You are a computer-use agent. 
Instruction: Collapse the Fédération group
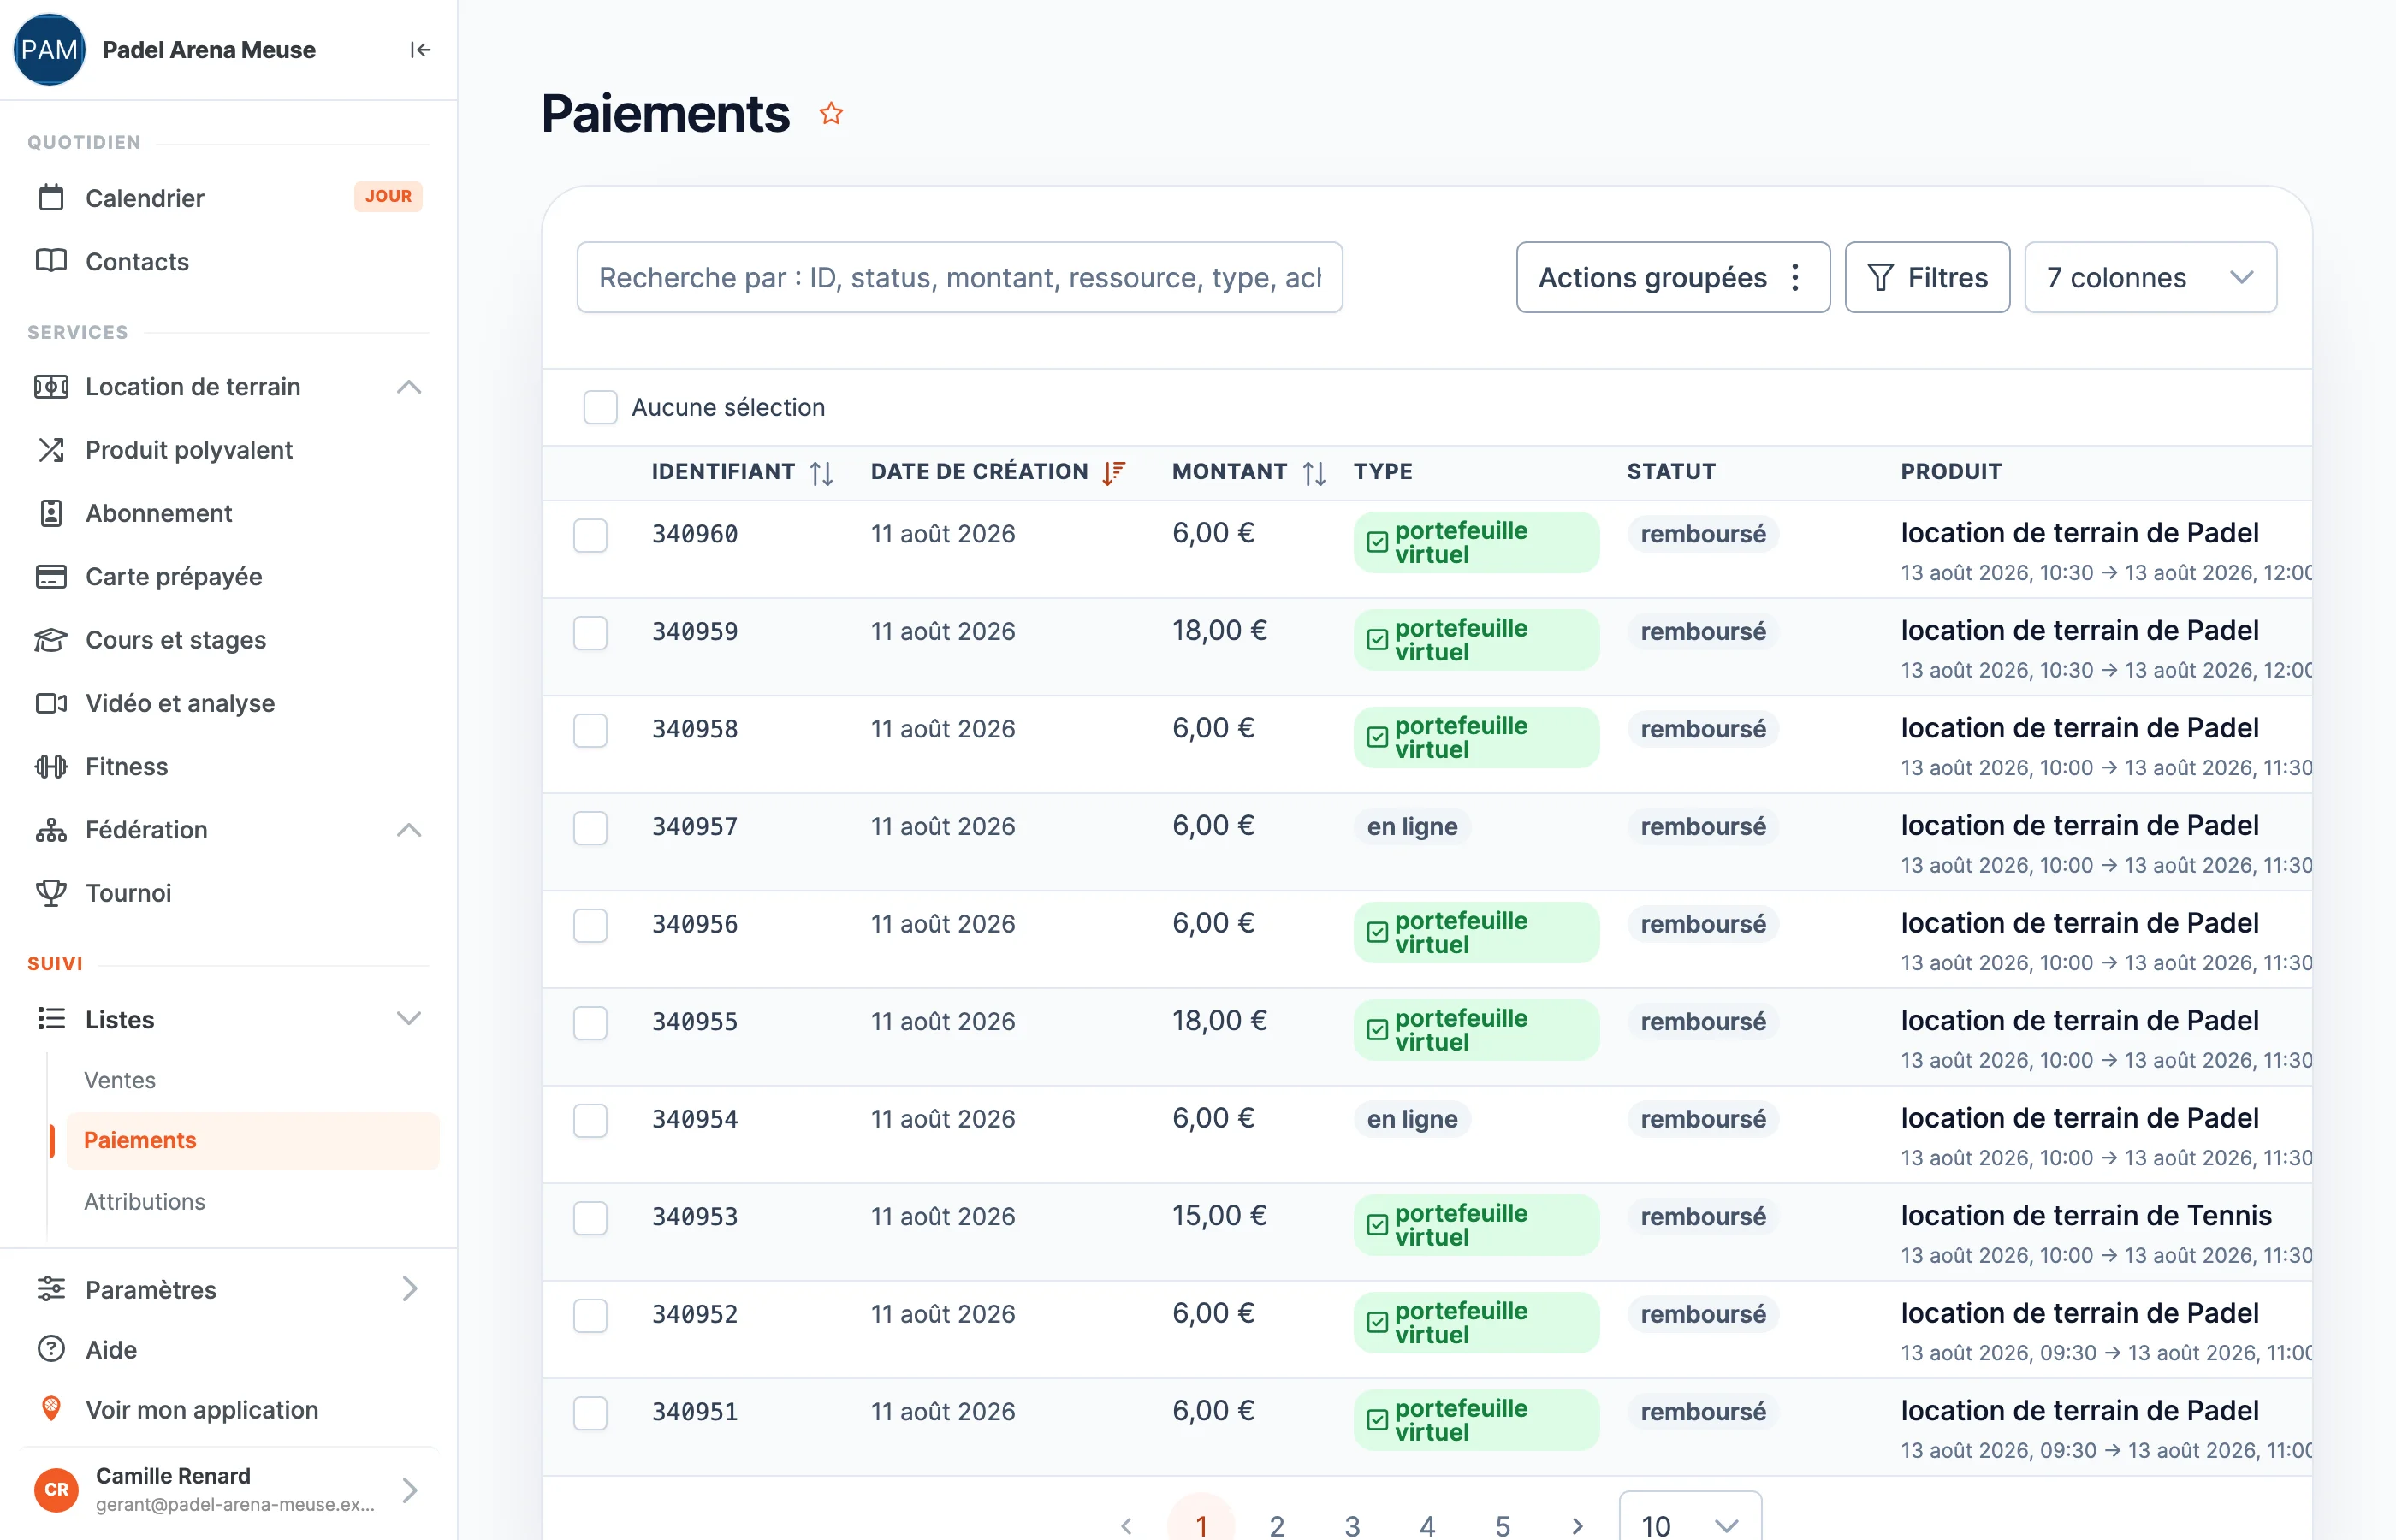(408, 830)
